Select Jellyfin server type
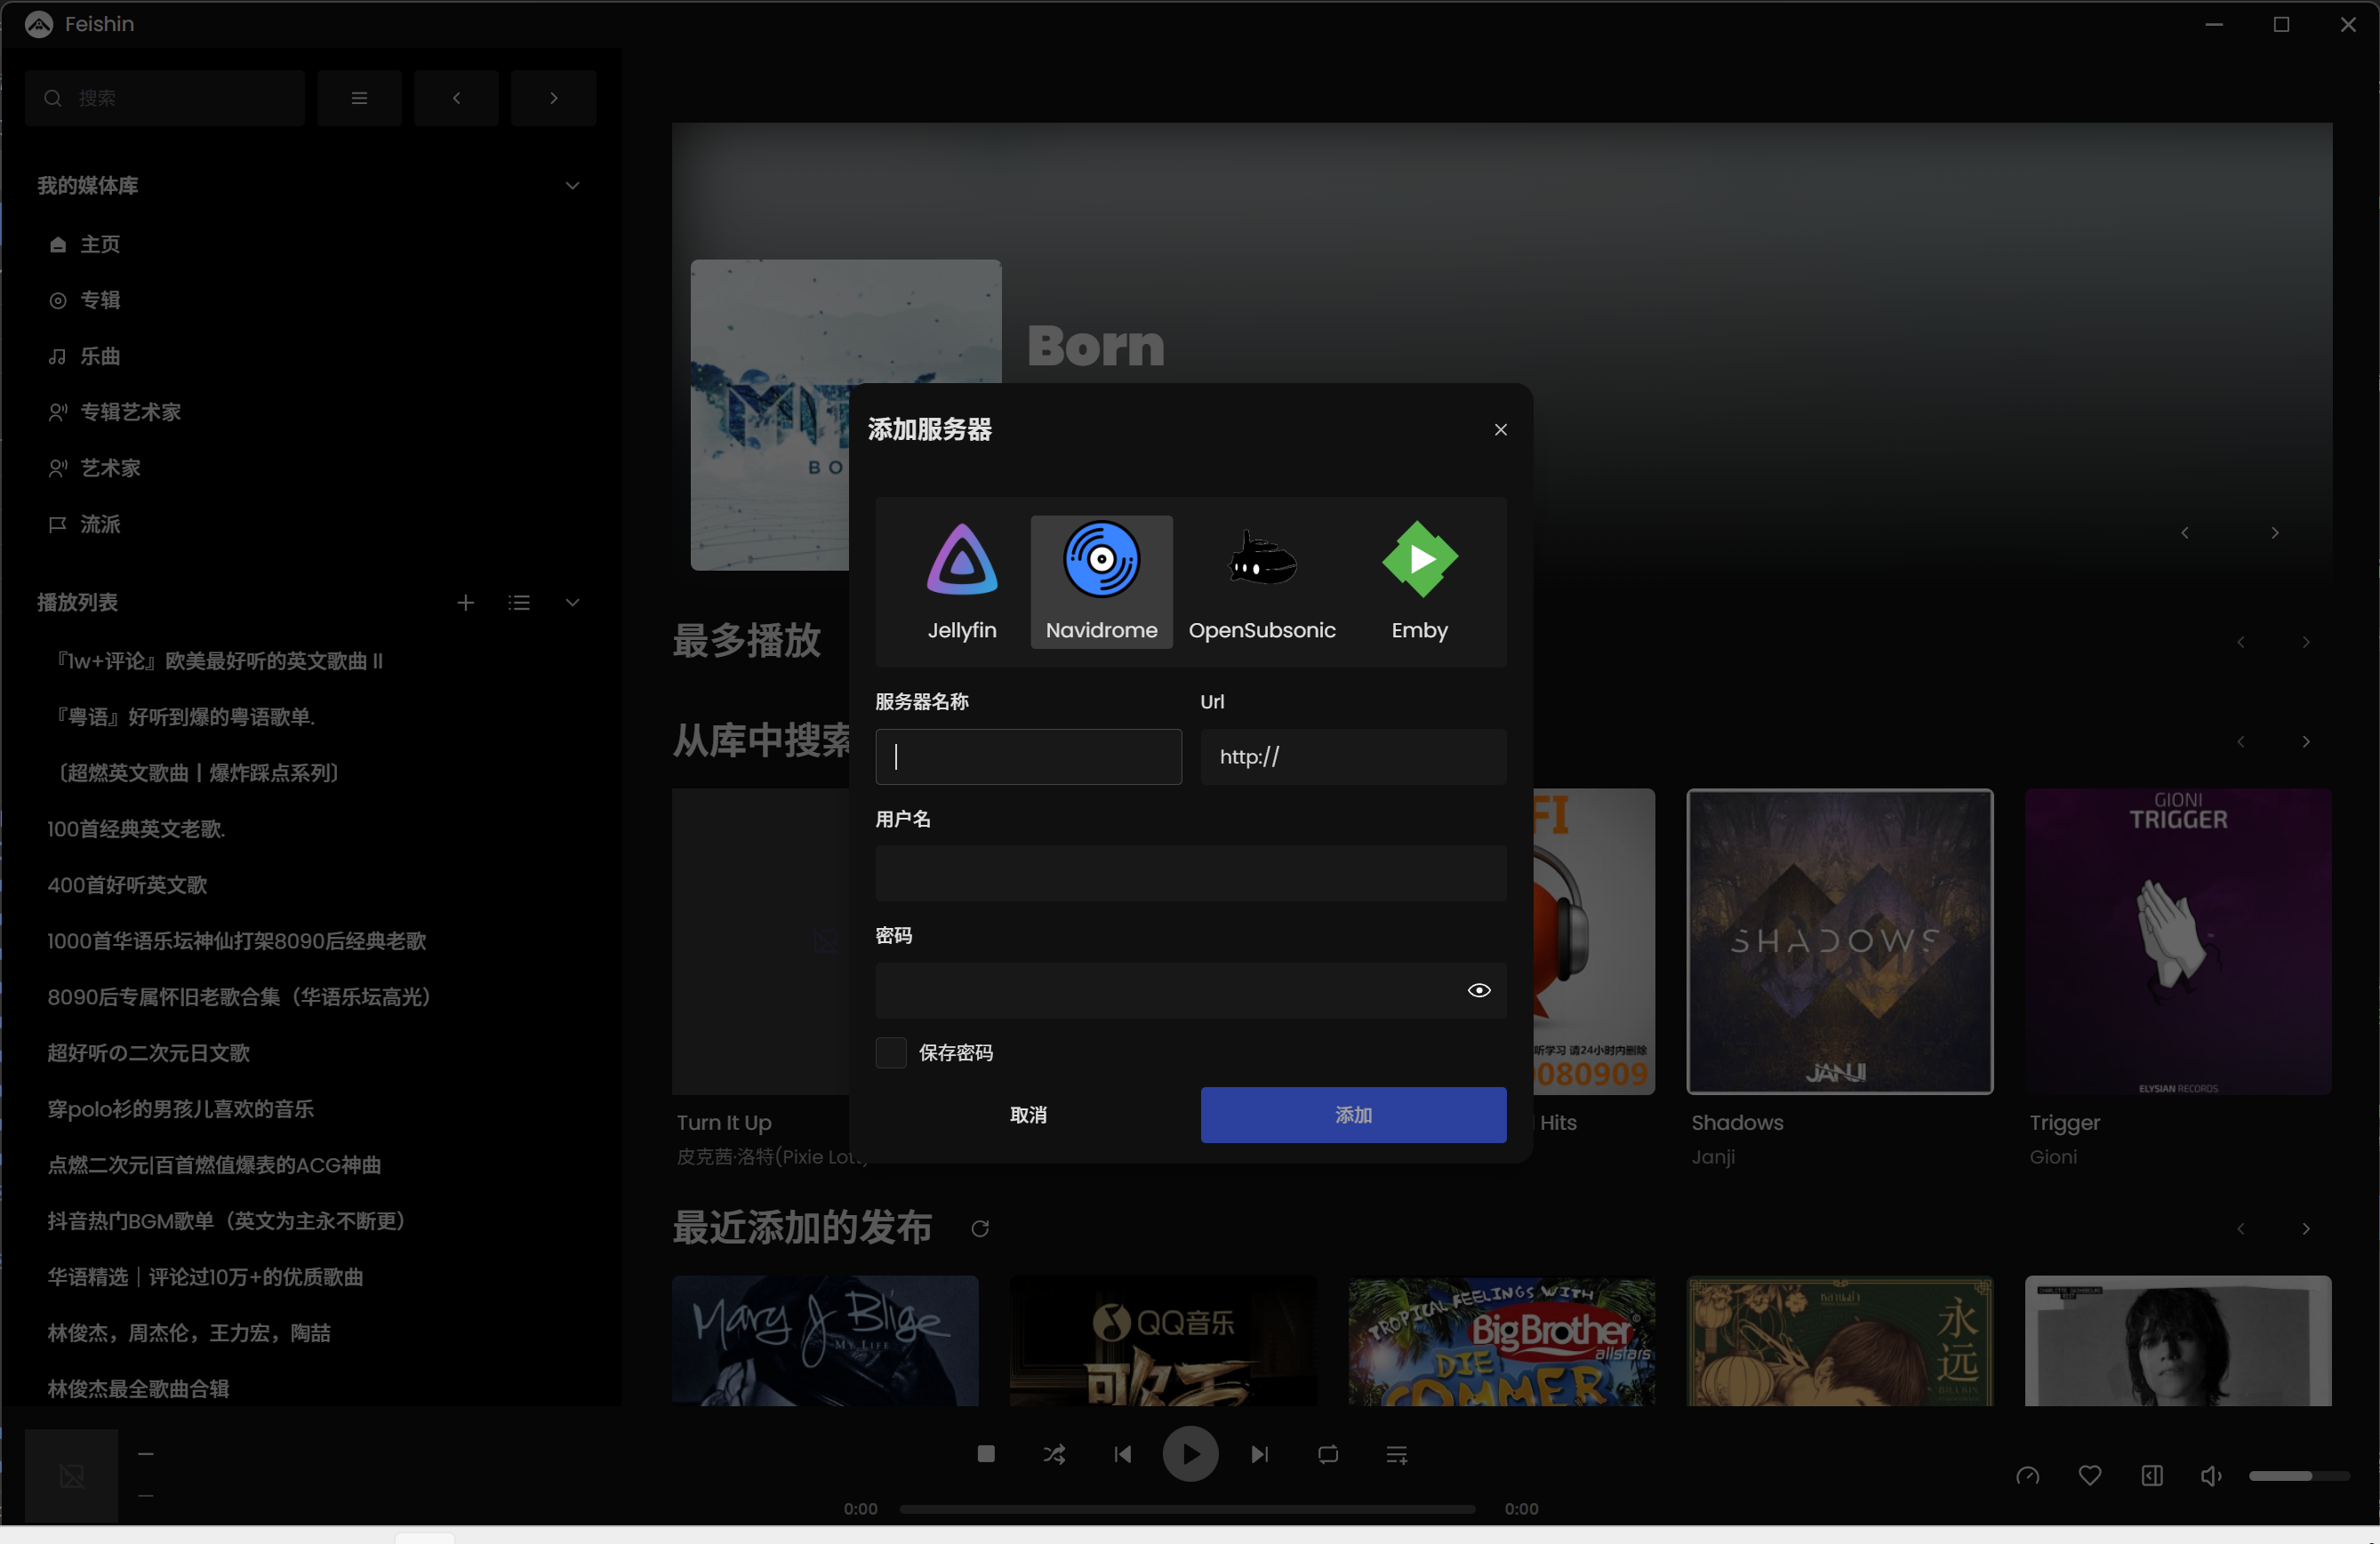Screen dimensions: 2380x1544 [961, 582]
